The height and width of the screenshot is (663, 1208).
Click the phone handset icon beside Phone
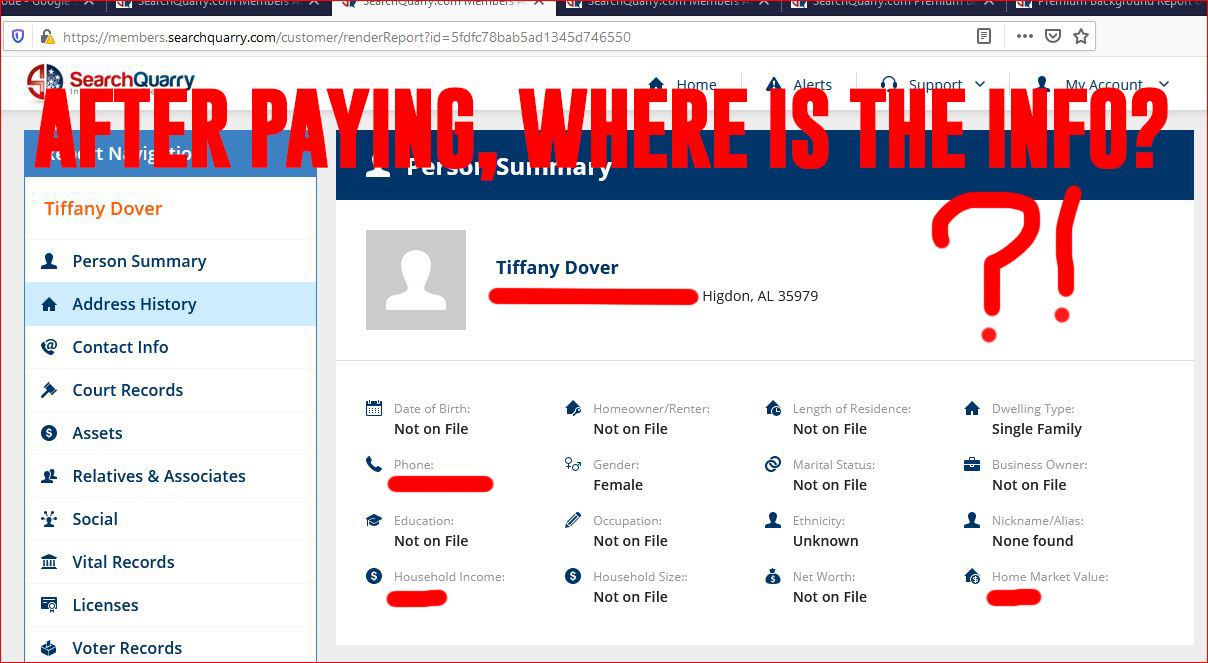(x=374, y=464)
